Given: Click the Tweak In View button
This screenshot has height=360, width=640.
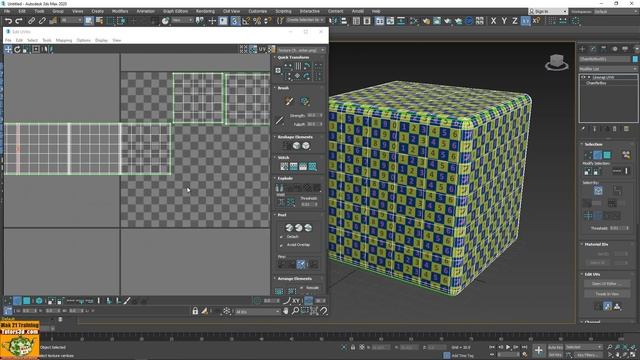Looking at the screenshot, I should click(x=607, y=293).
